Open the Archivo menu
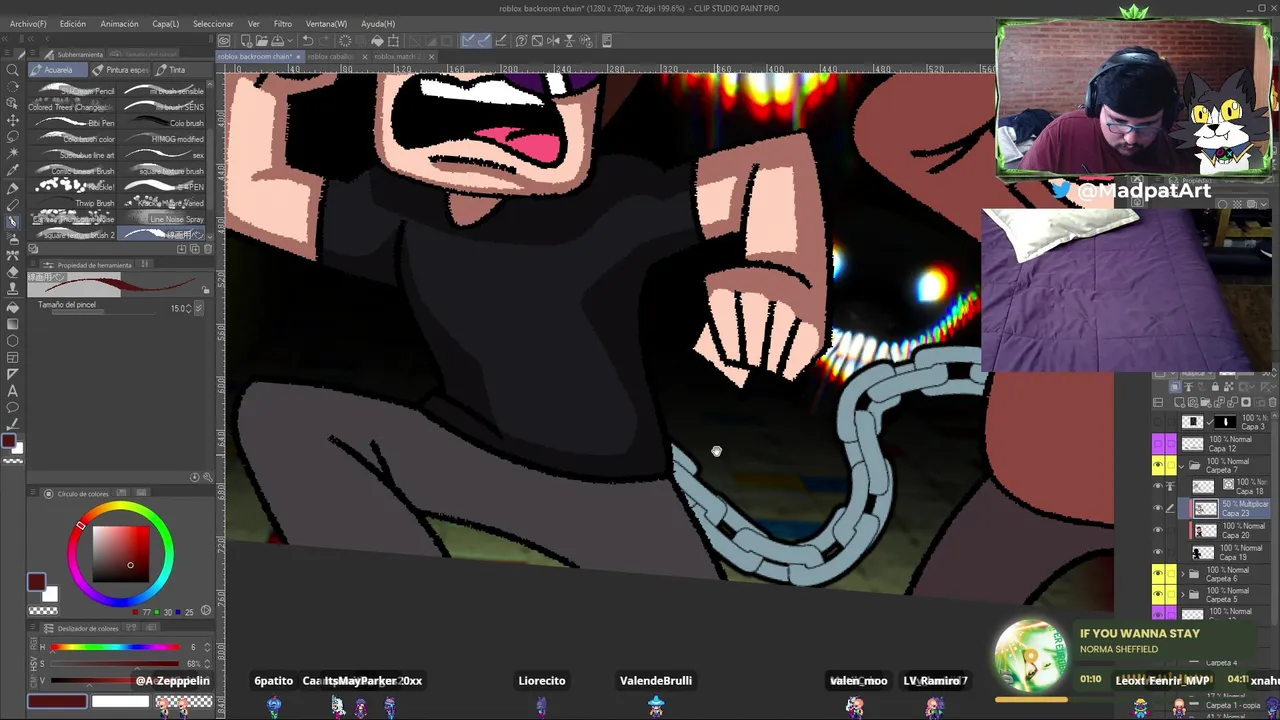 tap(28, 23)
